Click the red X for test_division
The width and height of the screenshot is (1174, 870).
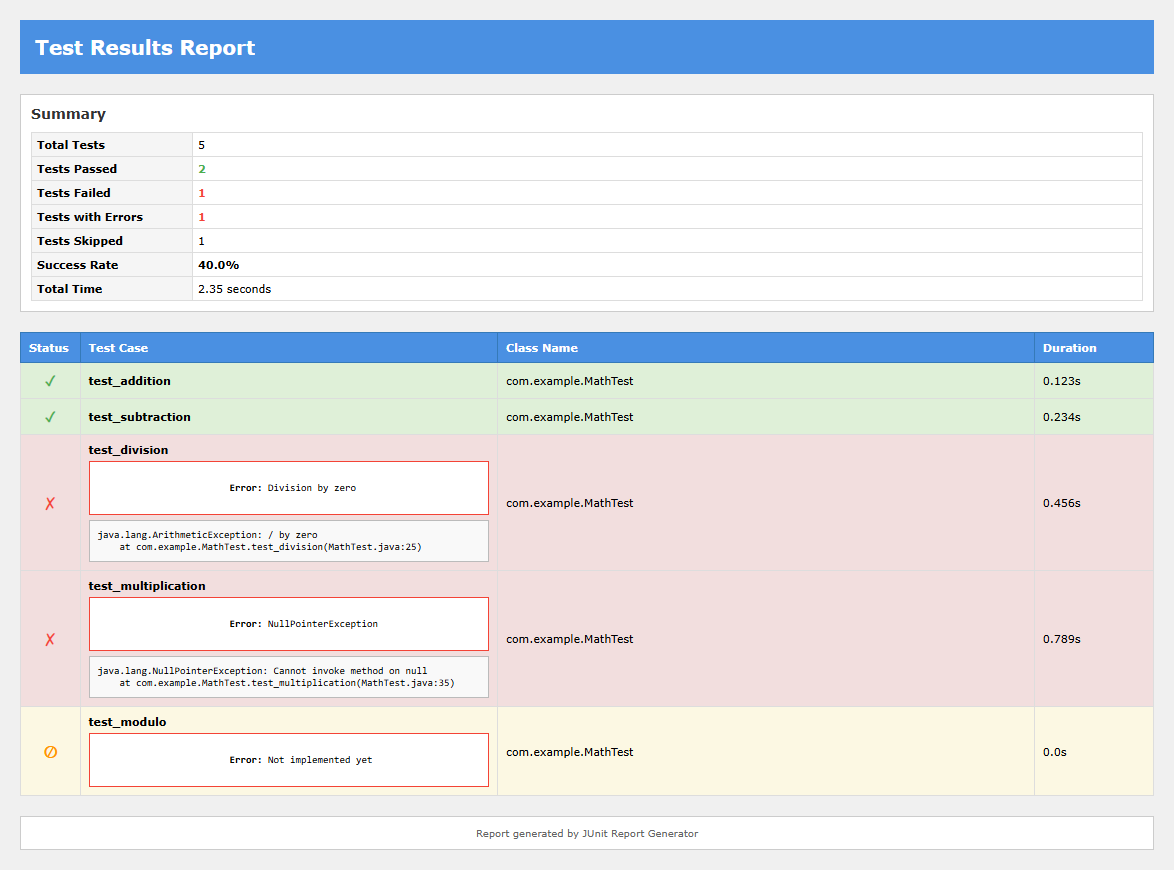[x=50, y=503]
